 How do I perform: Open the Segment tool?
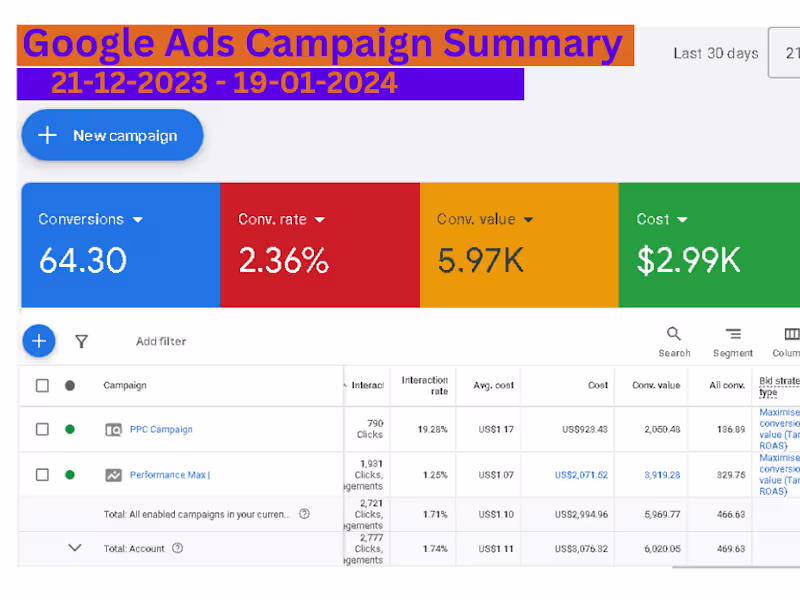(x=733, y=342)
